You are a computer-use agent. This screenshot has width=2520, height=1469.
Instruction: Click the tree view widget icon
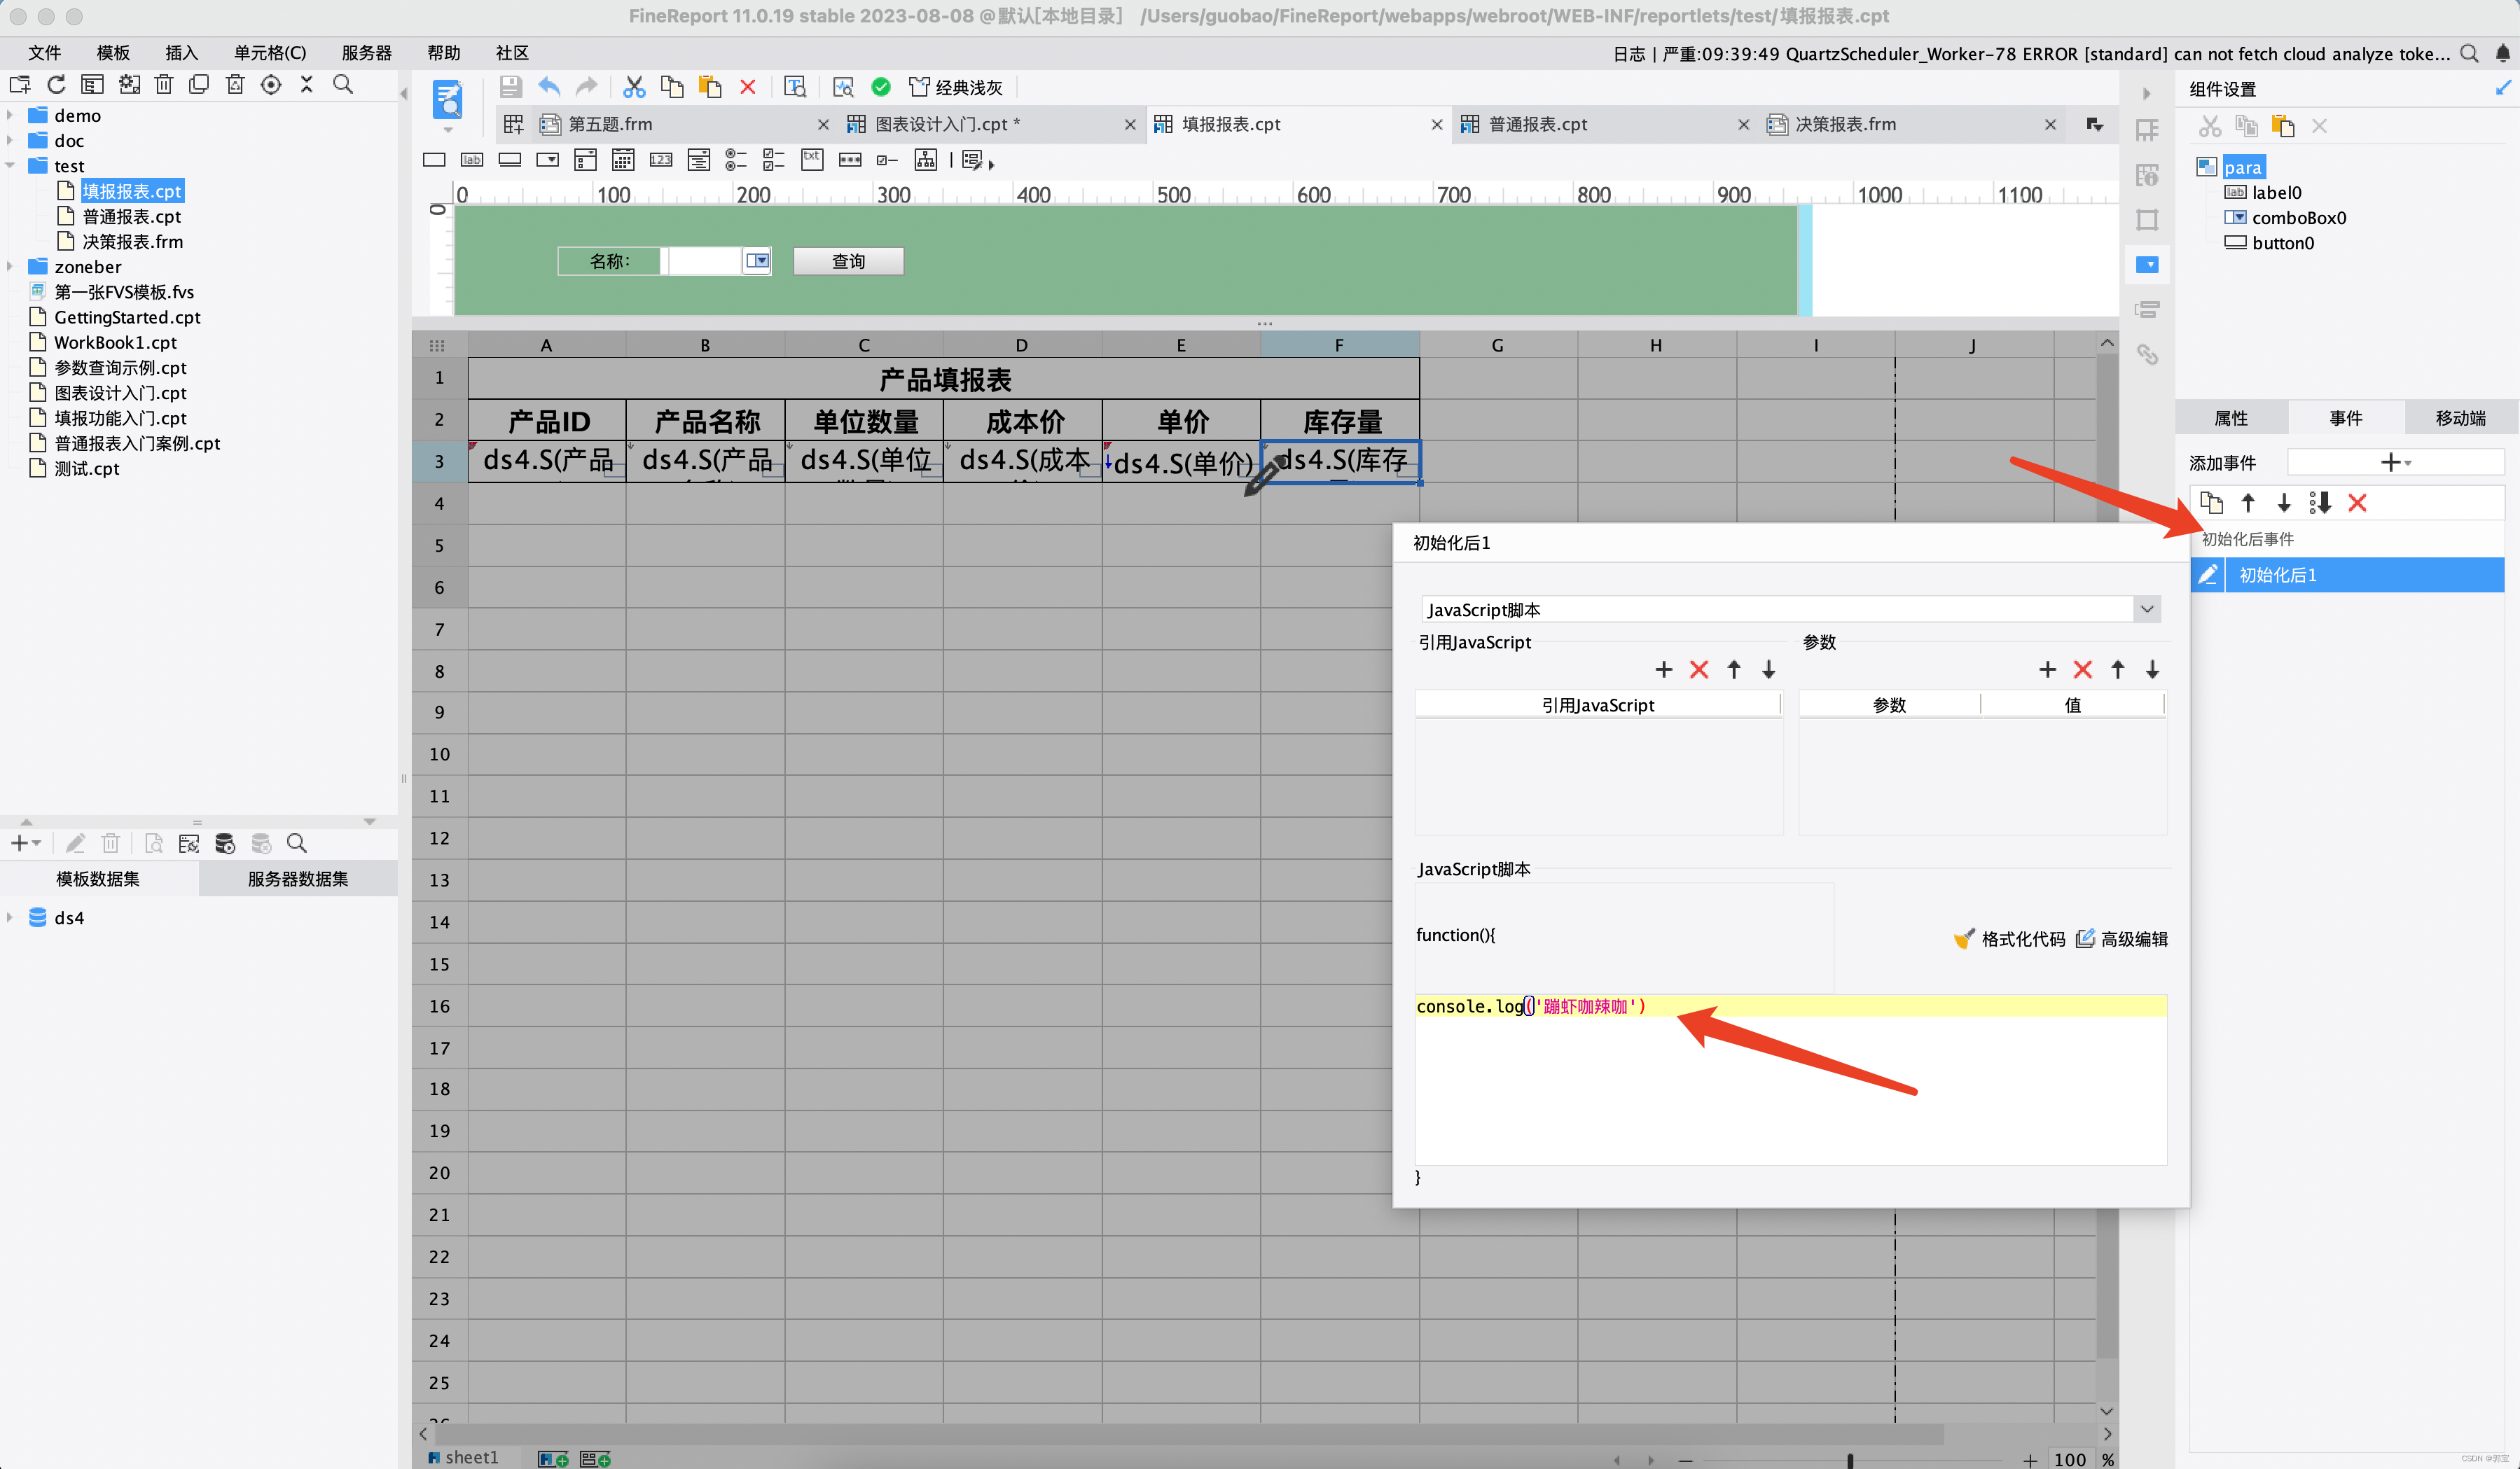coord(926,160)
